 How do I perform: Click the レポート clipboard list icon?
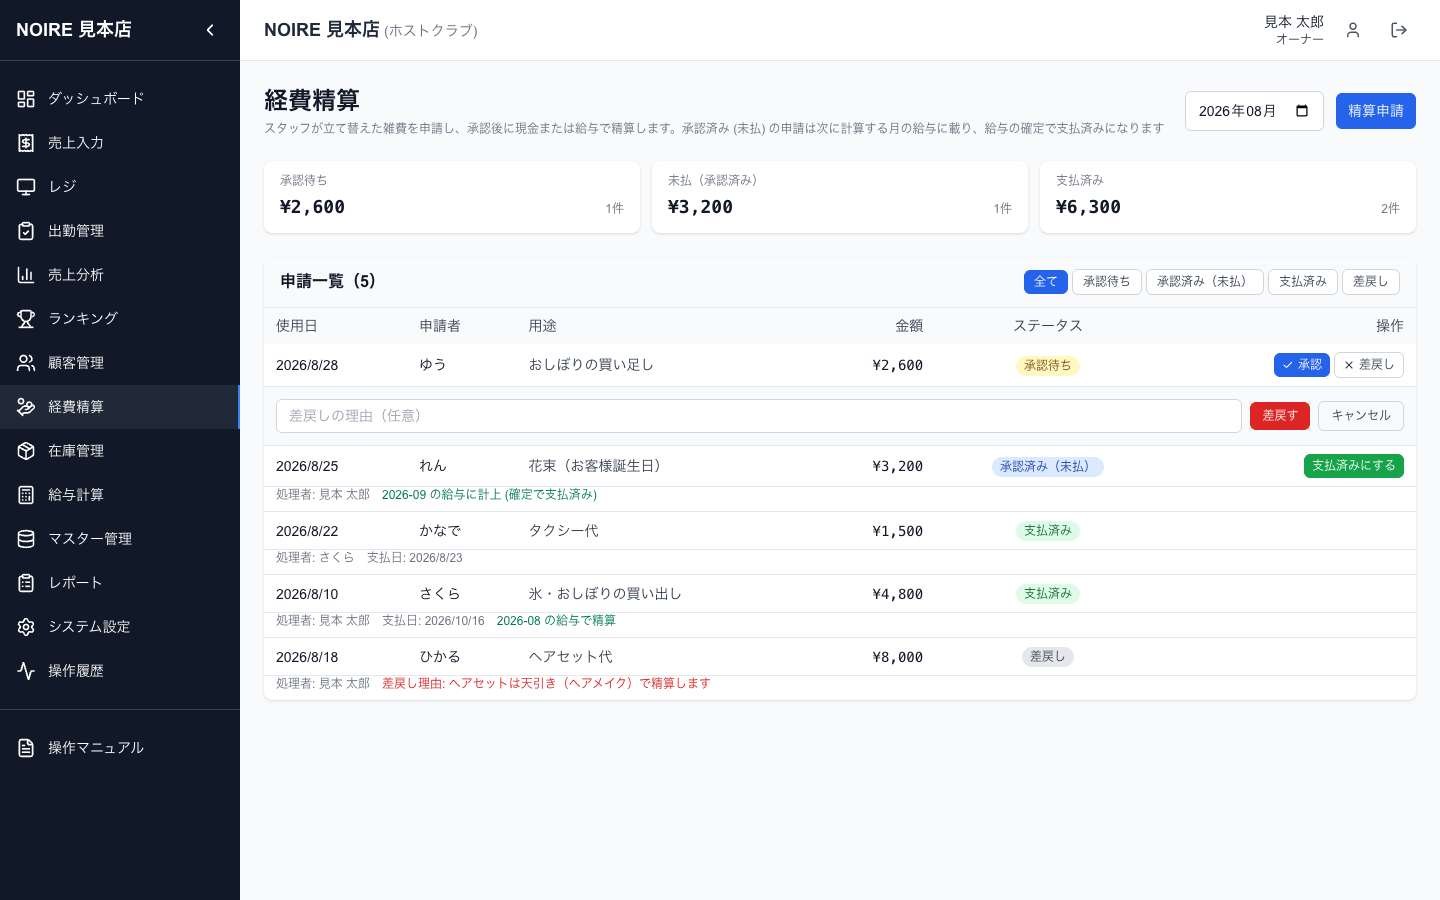[26, 583]
